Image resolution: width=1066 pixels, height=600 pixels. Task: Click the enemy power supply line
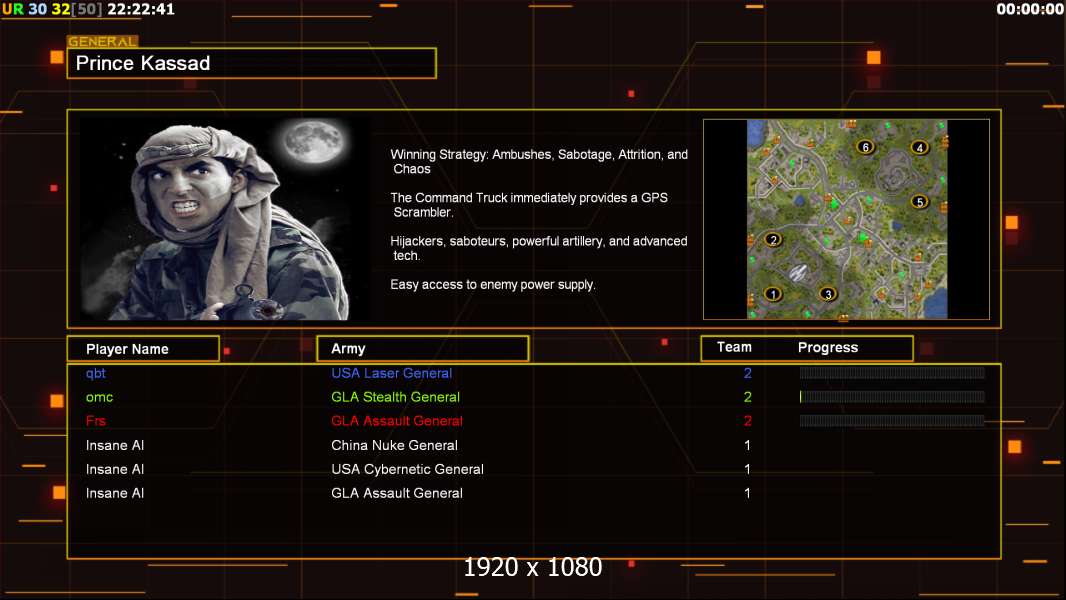point(493,285)
